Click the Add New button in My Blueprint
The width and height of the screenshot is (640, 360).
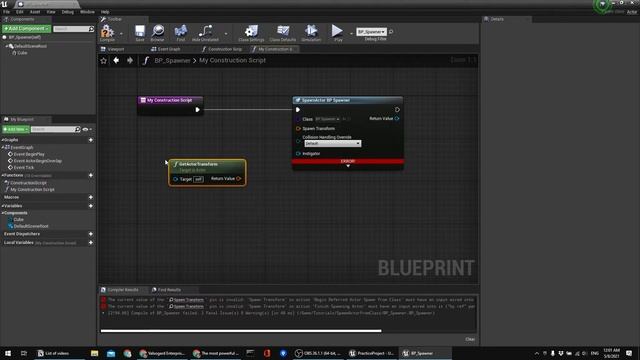[x=16, y=129]
